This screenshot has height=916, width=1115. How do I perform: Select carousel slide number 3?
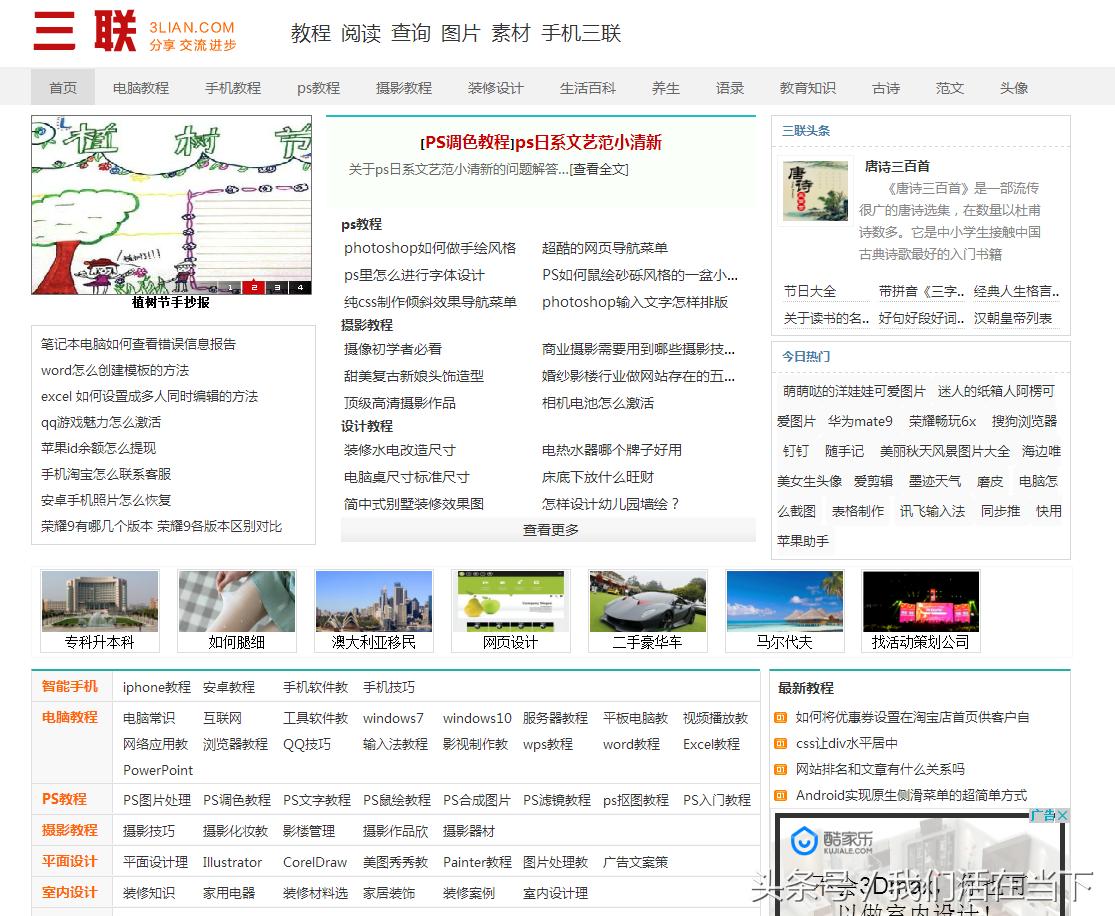click(278, 287)
